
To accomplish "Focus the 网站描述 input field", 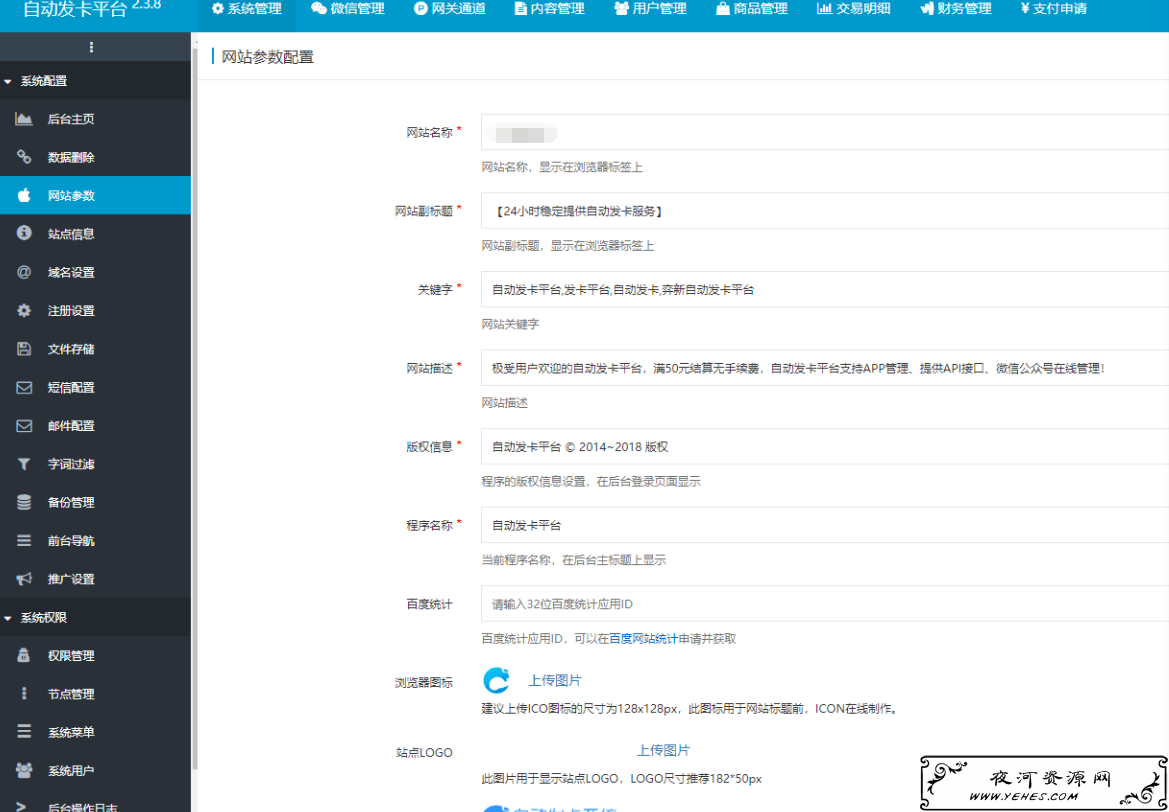I will (x=825, y=368).
